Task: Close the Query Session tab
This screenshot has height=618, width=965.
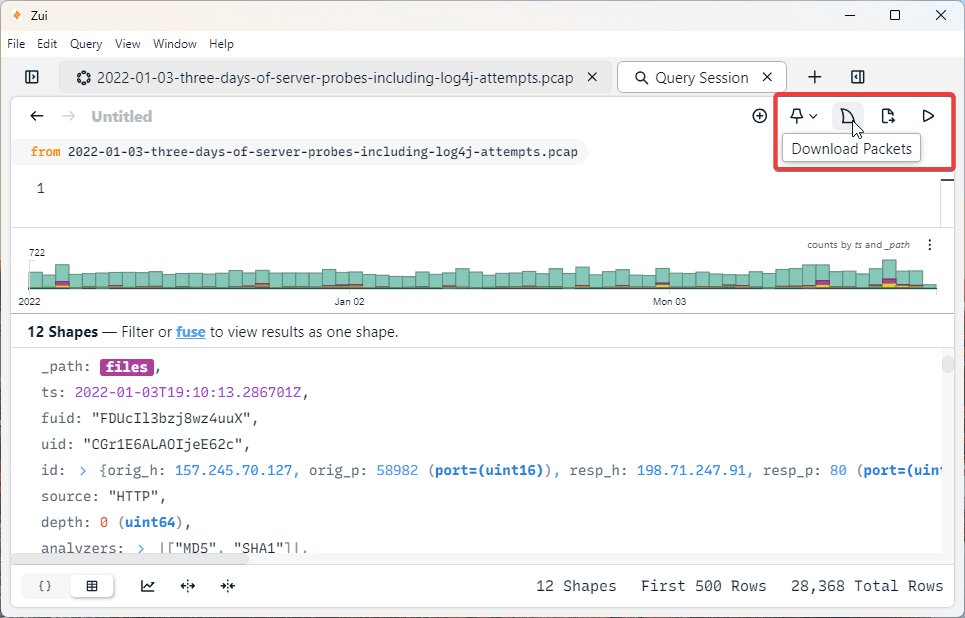Action: tap(767, 77)
